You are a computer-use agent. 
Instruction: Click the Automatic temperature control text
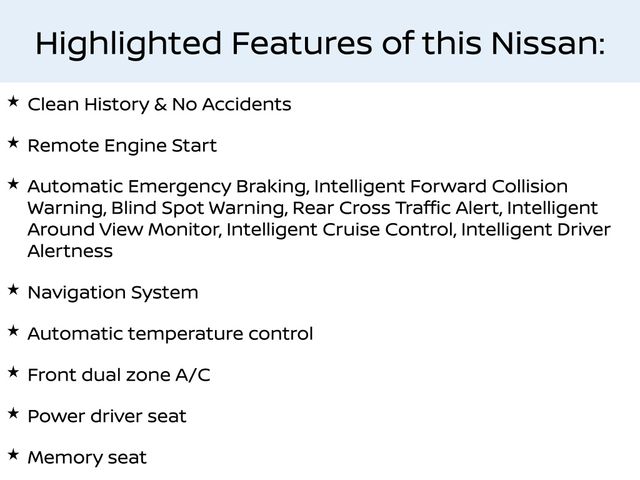point(170,334)
